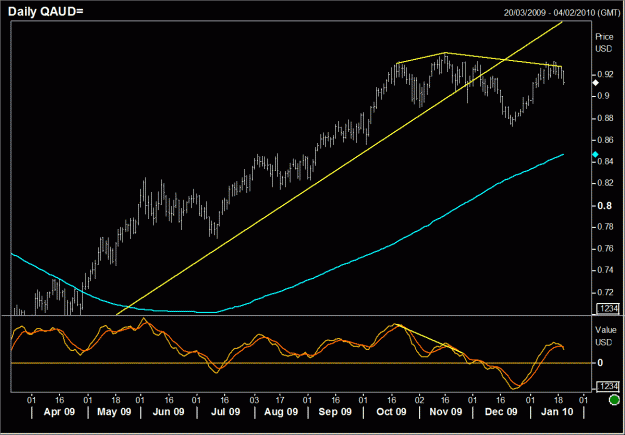Select the 0.92 price axis label
The height and width of the screenshot is (435, 625).
[x=603, y=75]
